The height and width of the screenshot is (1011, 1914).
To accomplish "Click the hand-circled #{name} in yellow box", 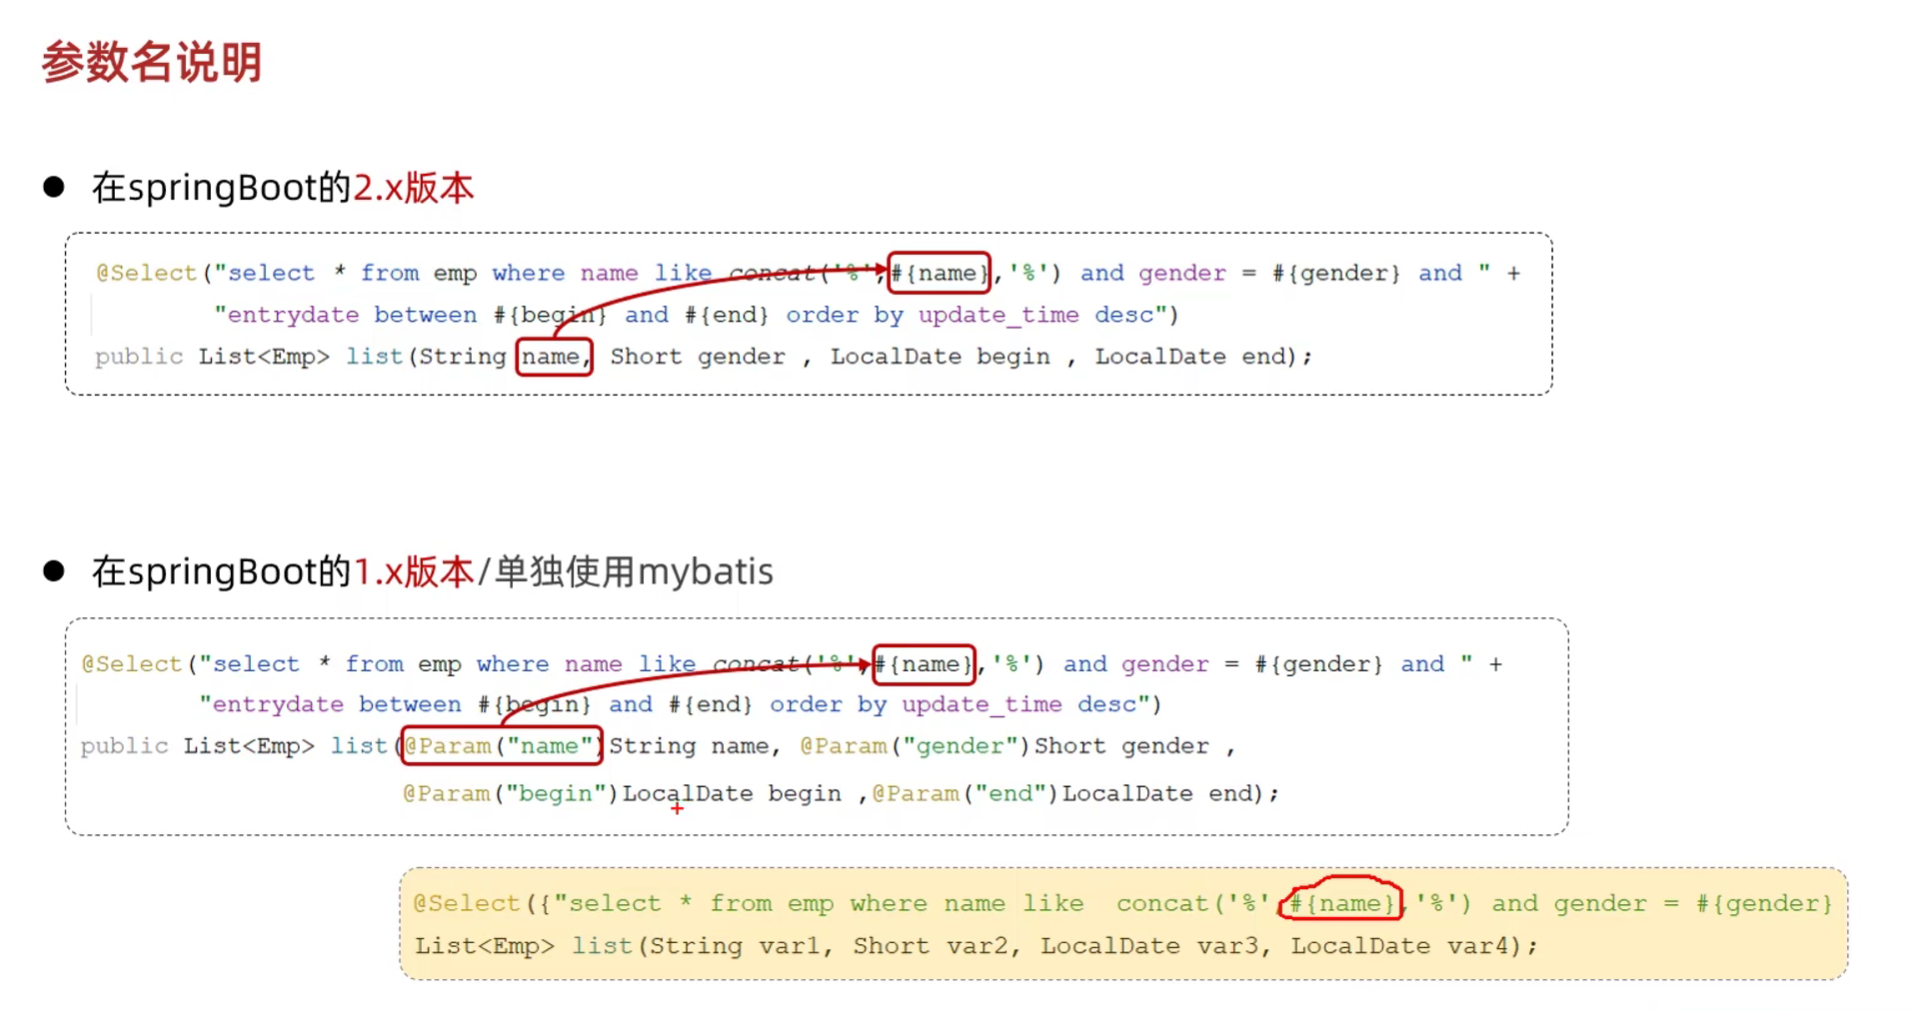I will (x=1340, y=903).
